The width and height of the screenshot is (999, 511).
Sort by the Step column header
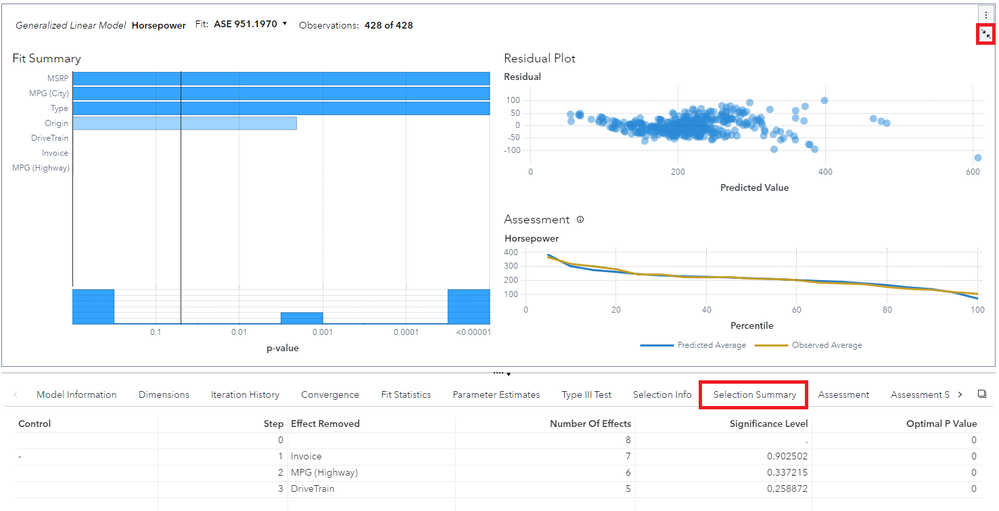(273, 424)
